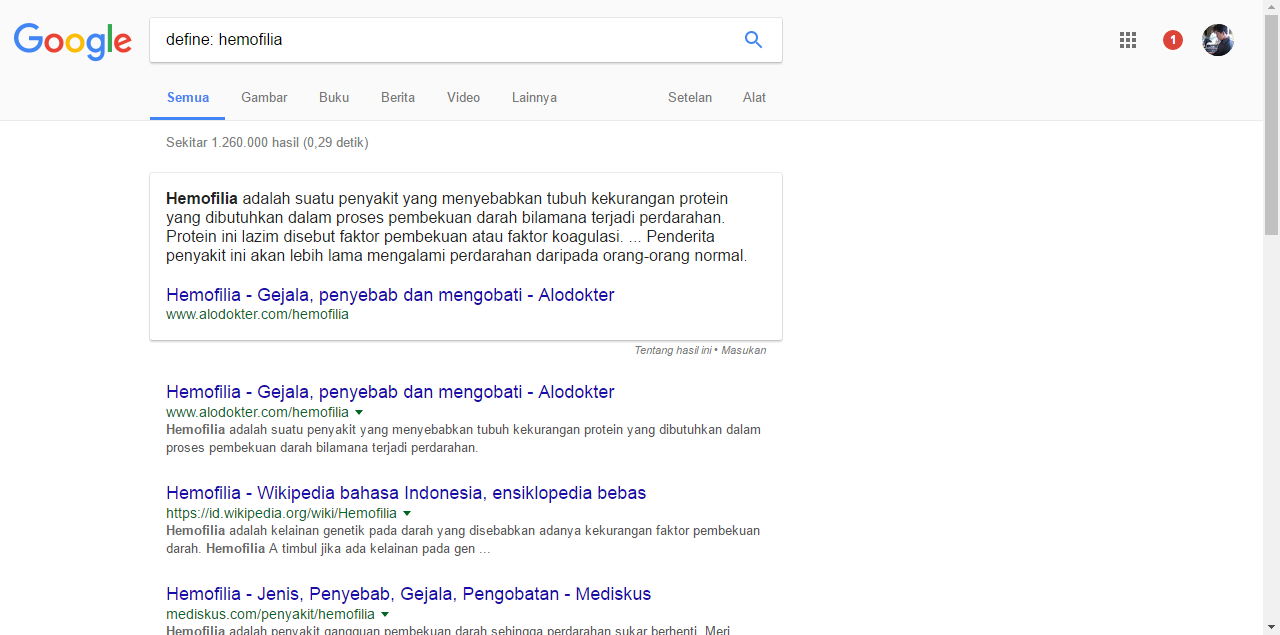Image resolution: width=1280 pixels, height=635 pixels.
Task: Click the search magnifier icon
Action: [753, 40]
